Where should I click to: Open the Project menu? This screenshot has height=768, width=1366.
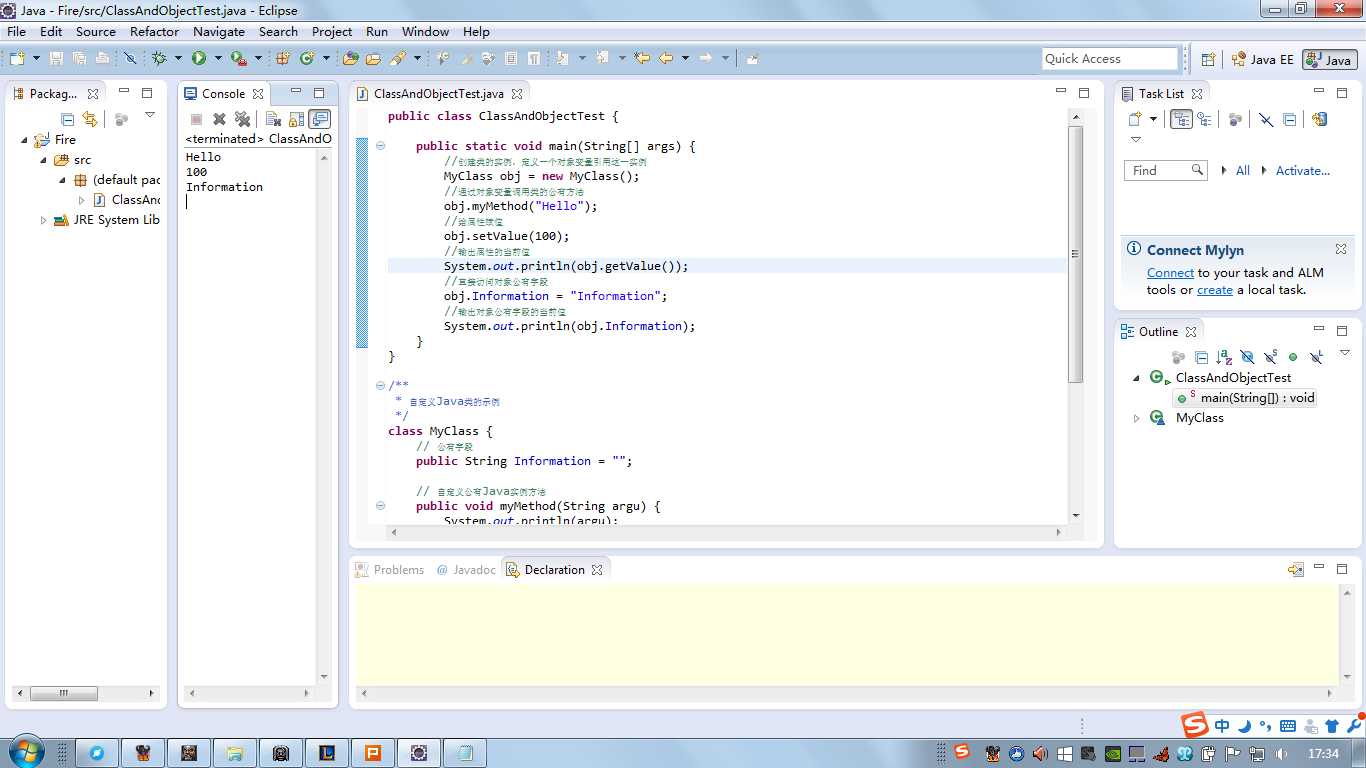click(332, 31)
